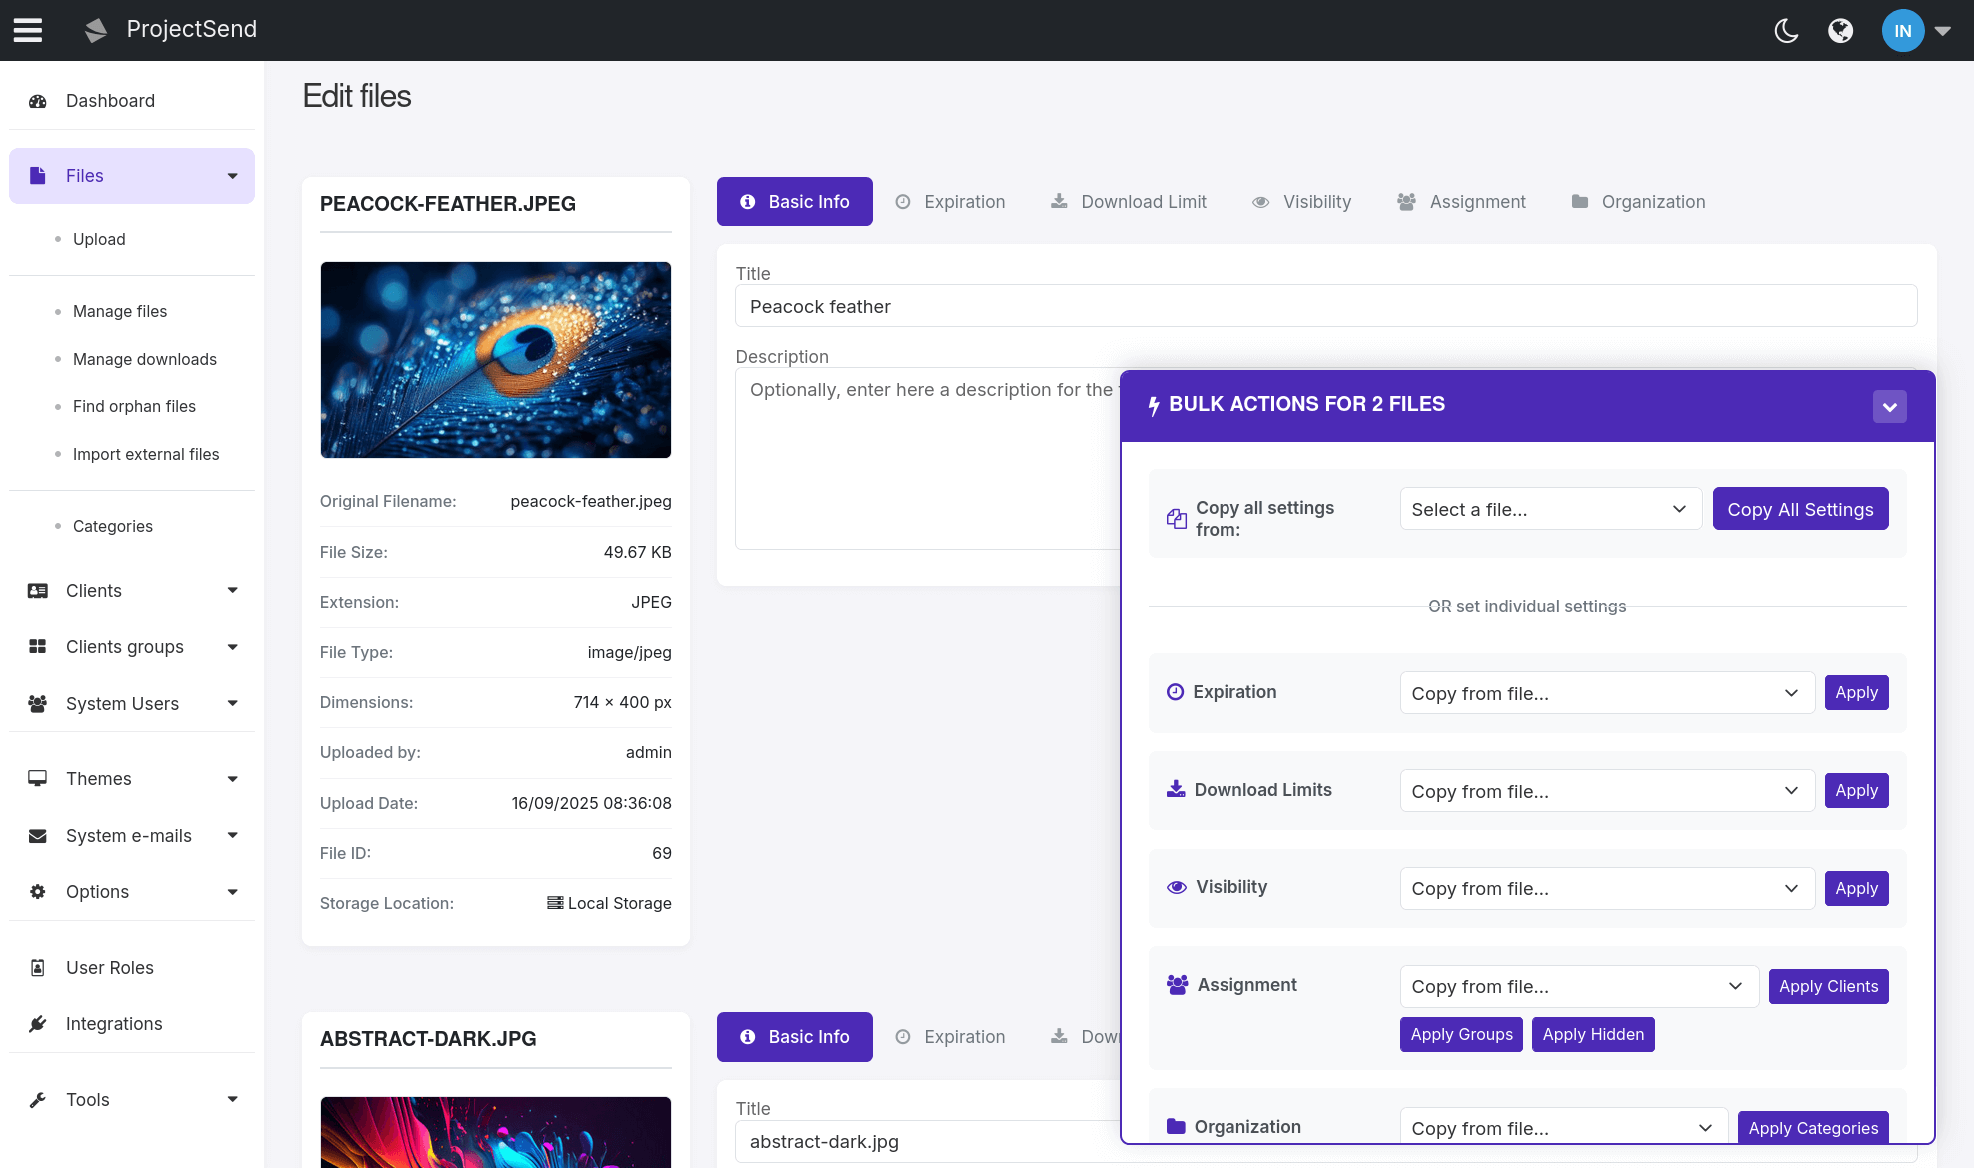The height and width of the screenshot is (1168, 1975).
Task: Click the Integrations plug icon
Action: tap(38, 1023)
